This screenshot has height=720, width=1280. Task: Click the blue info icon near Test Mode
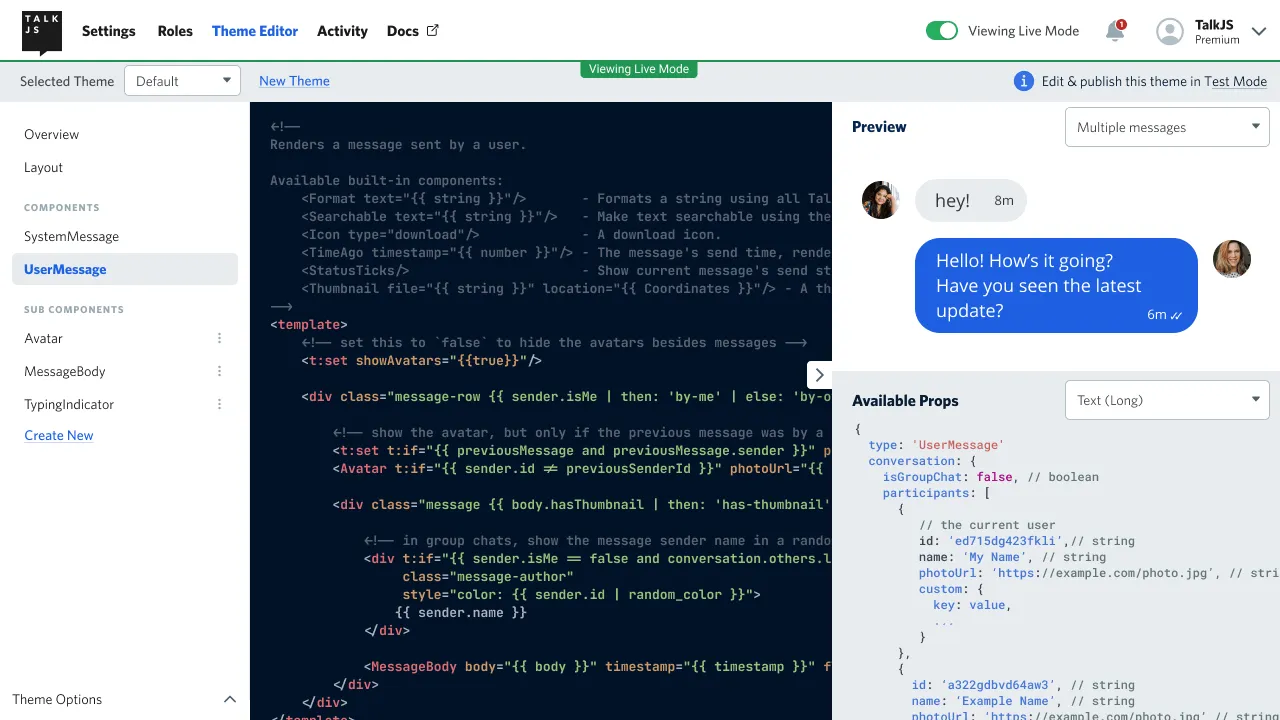click(x=1023, y=81)
